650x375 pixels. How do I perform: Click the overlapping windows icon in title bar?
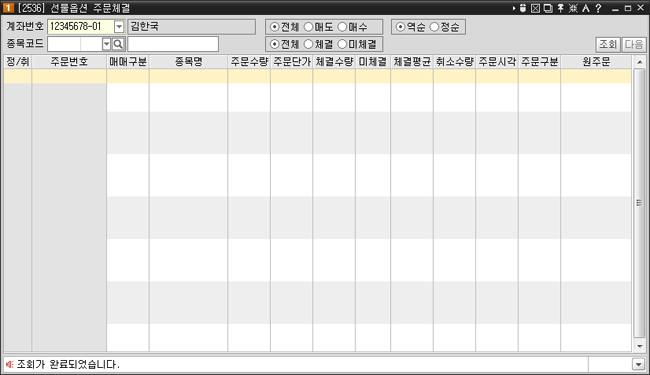[x=548, y=8]
